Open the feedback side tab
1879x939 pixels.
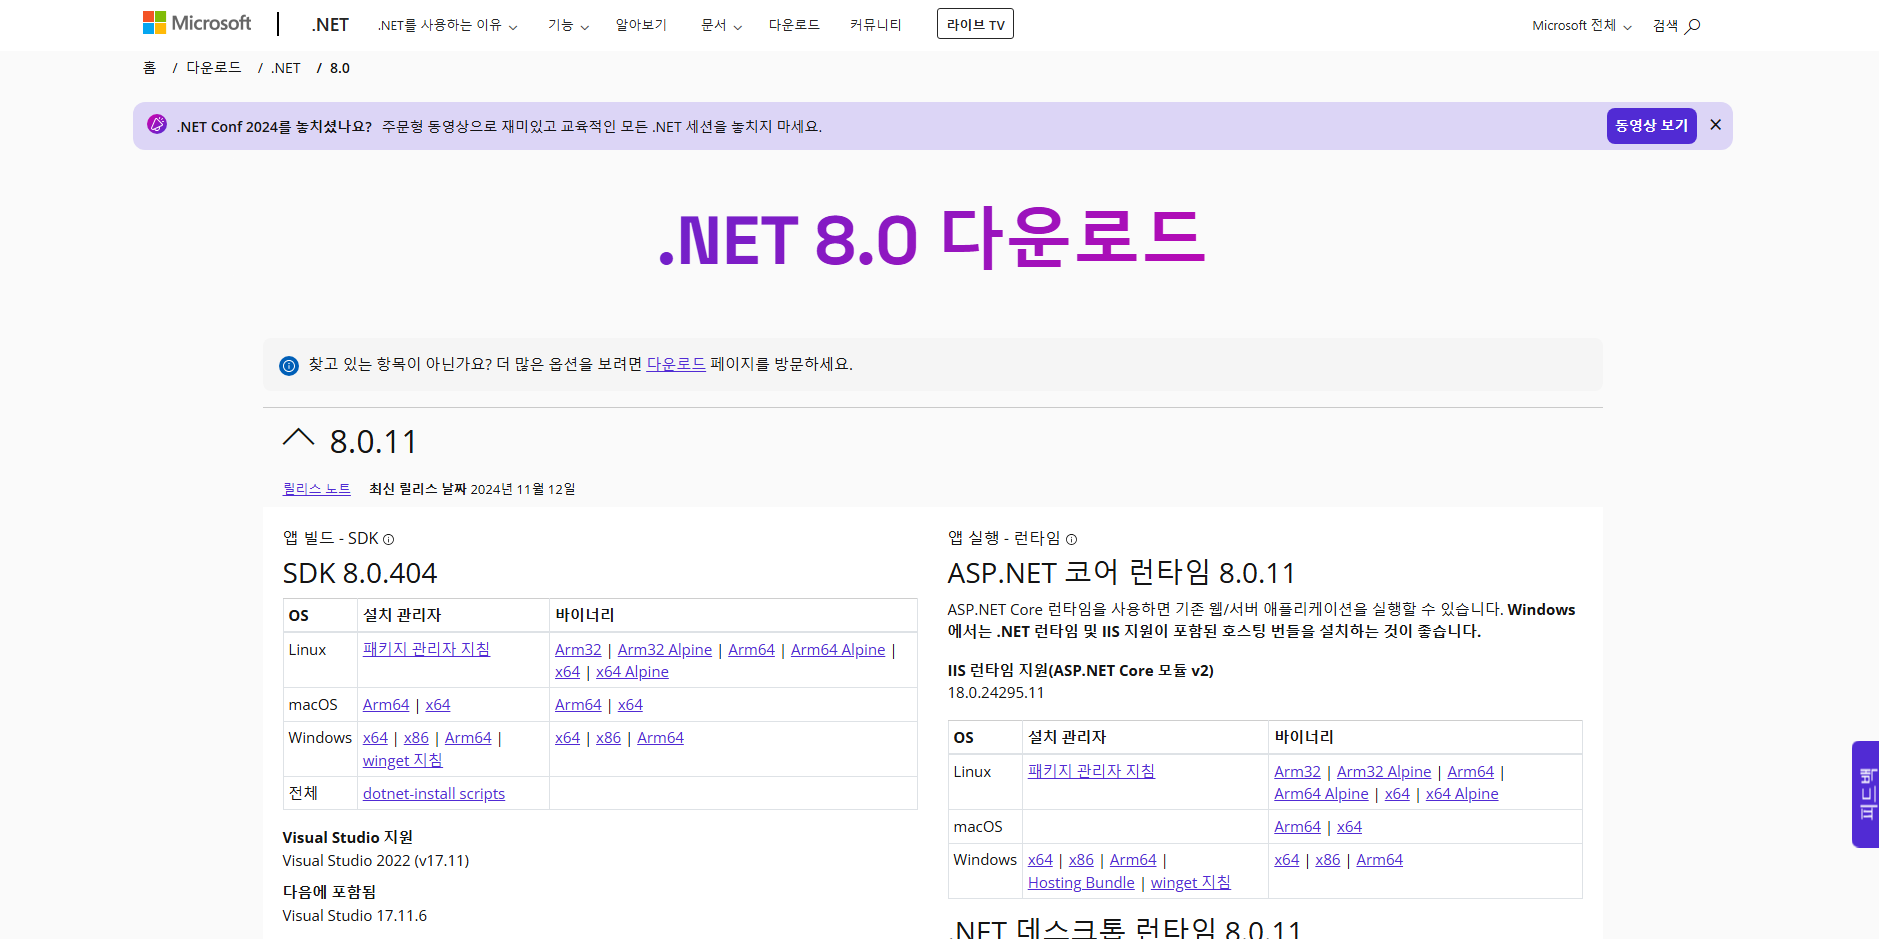coord(1866,794)
